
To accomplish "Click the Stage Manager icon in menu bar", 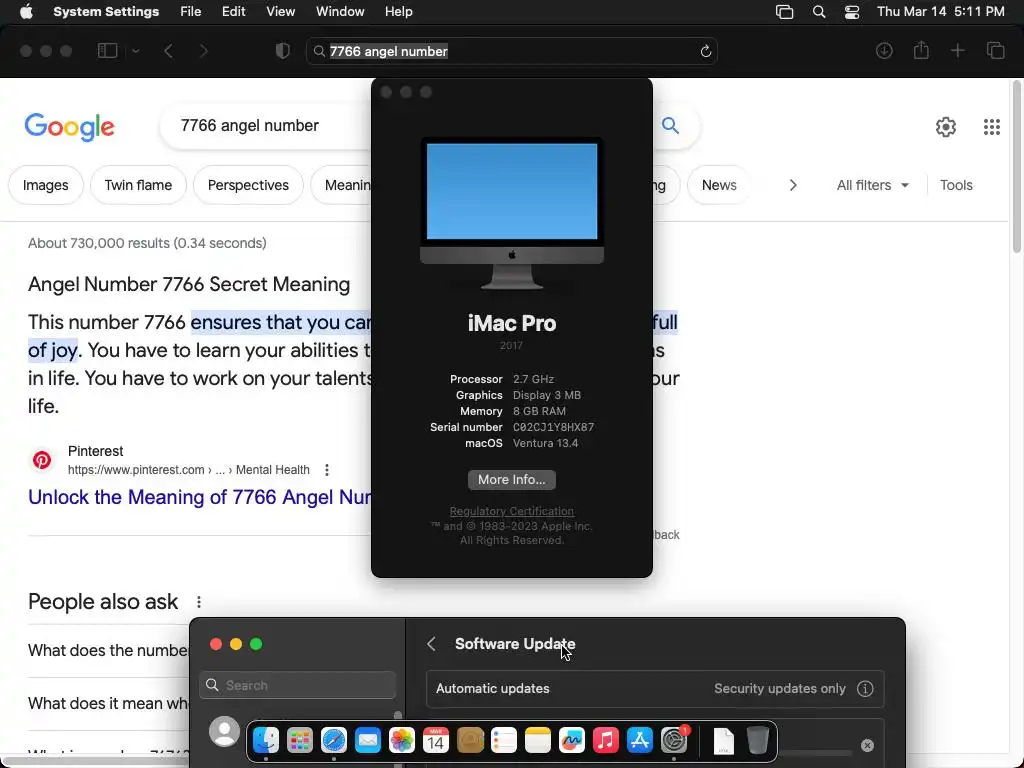I will coord(784,12).
